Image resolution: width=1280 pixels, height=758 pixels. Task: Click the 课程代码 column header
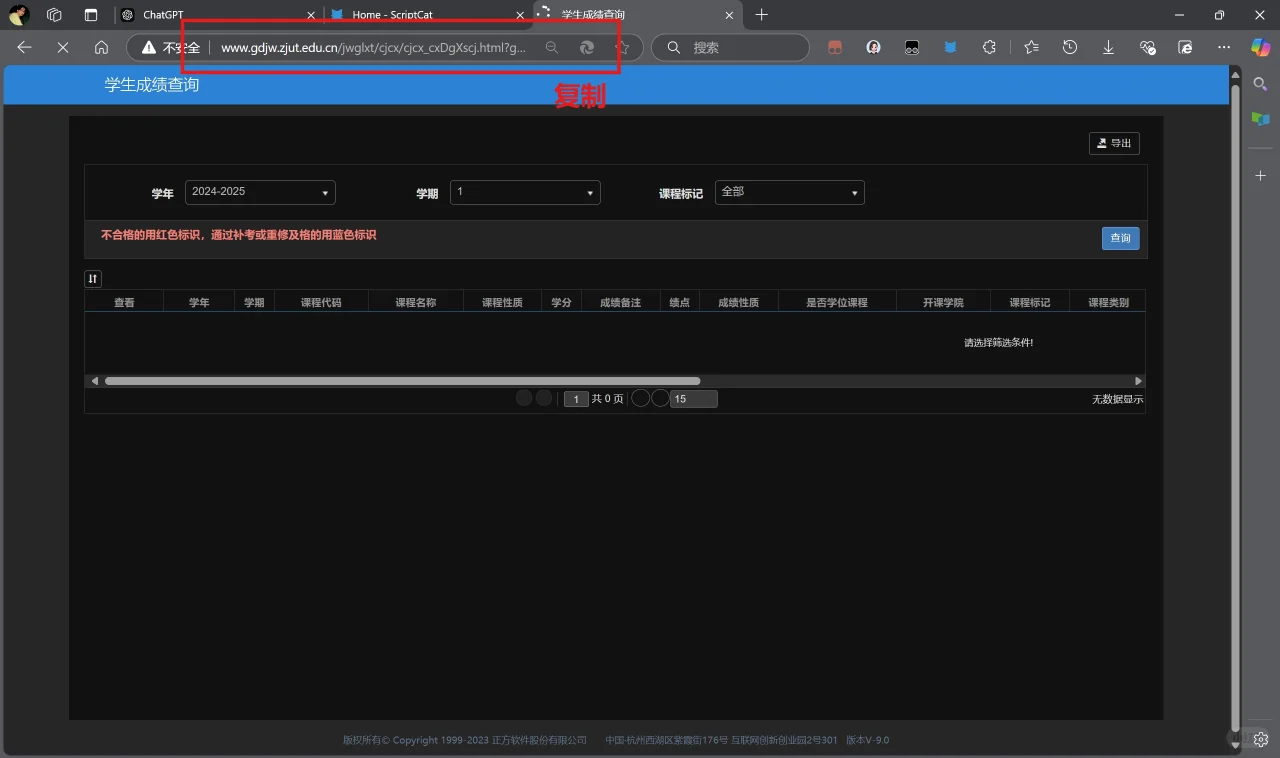point(321,302)
